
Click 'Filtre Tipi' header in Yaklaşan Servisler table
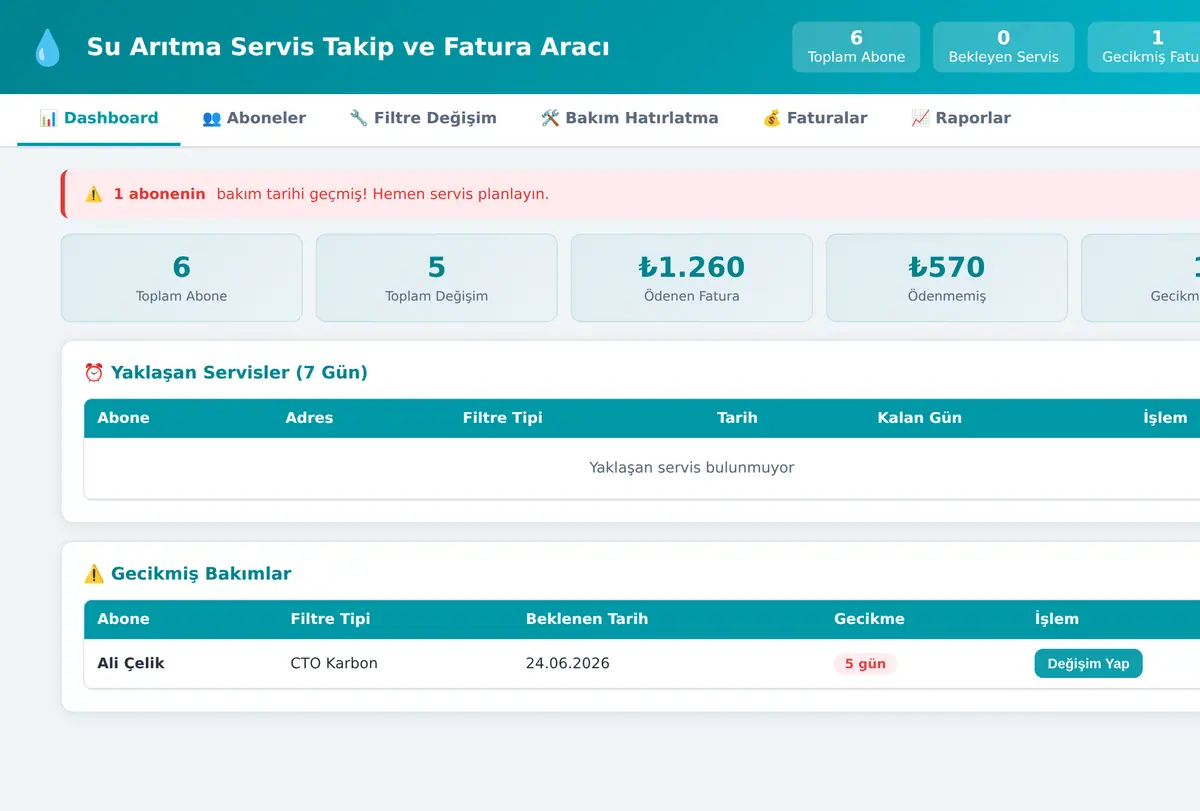click(503, 418)
